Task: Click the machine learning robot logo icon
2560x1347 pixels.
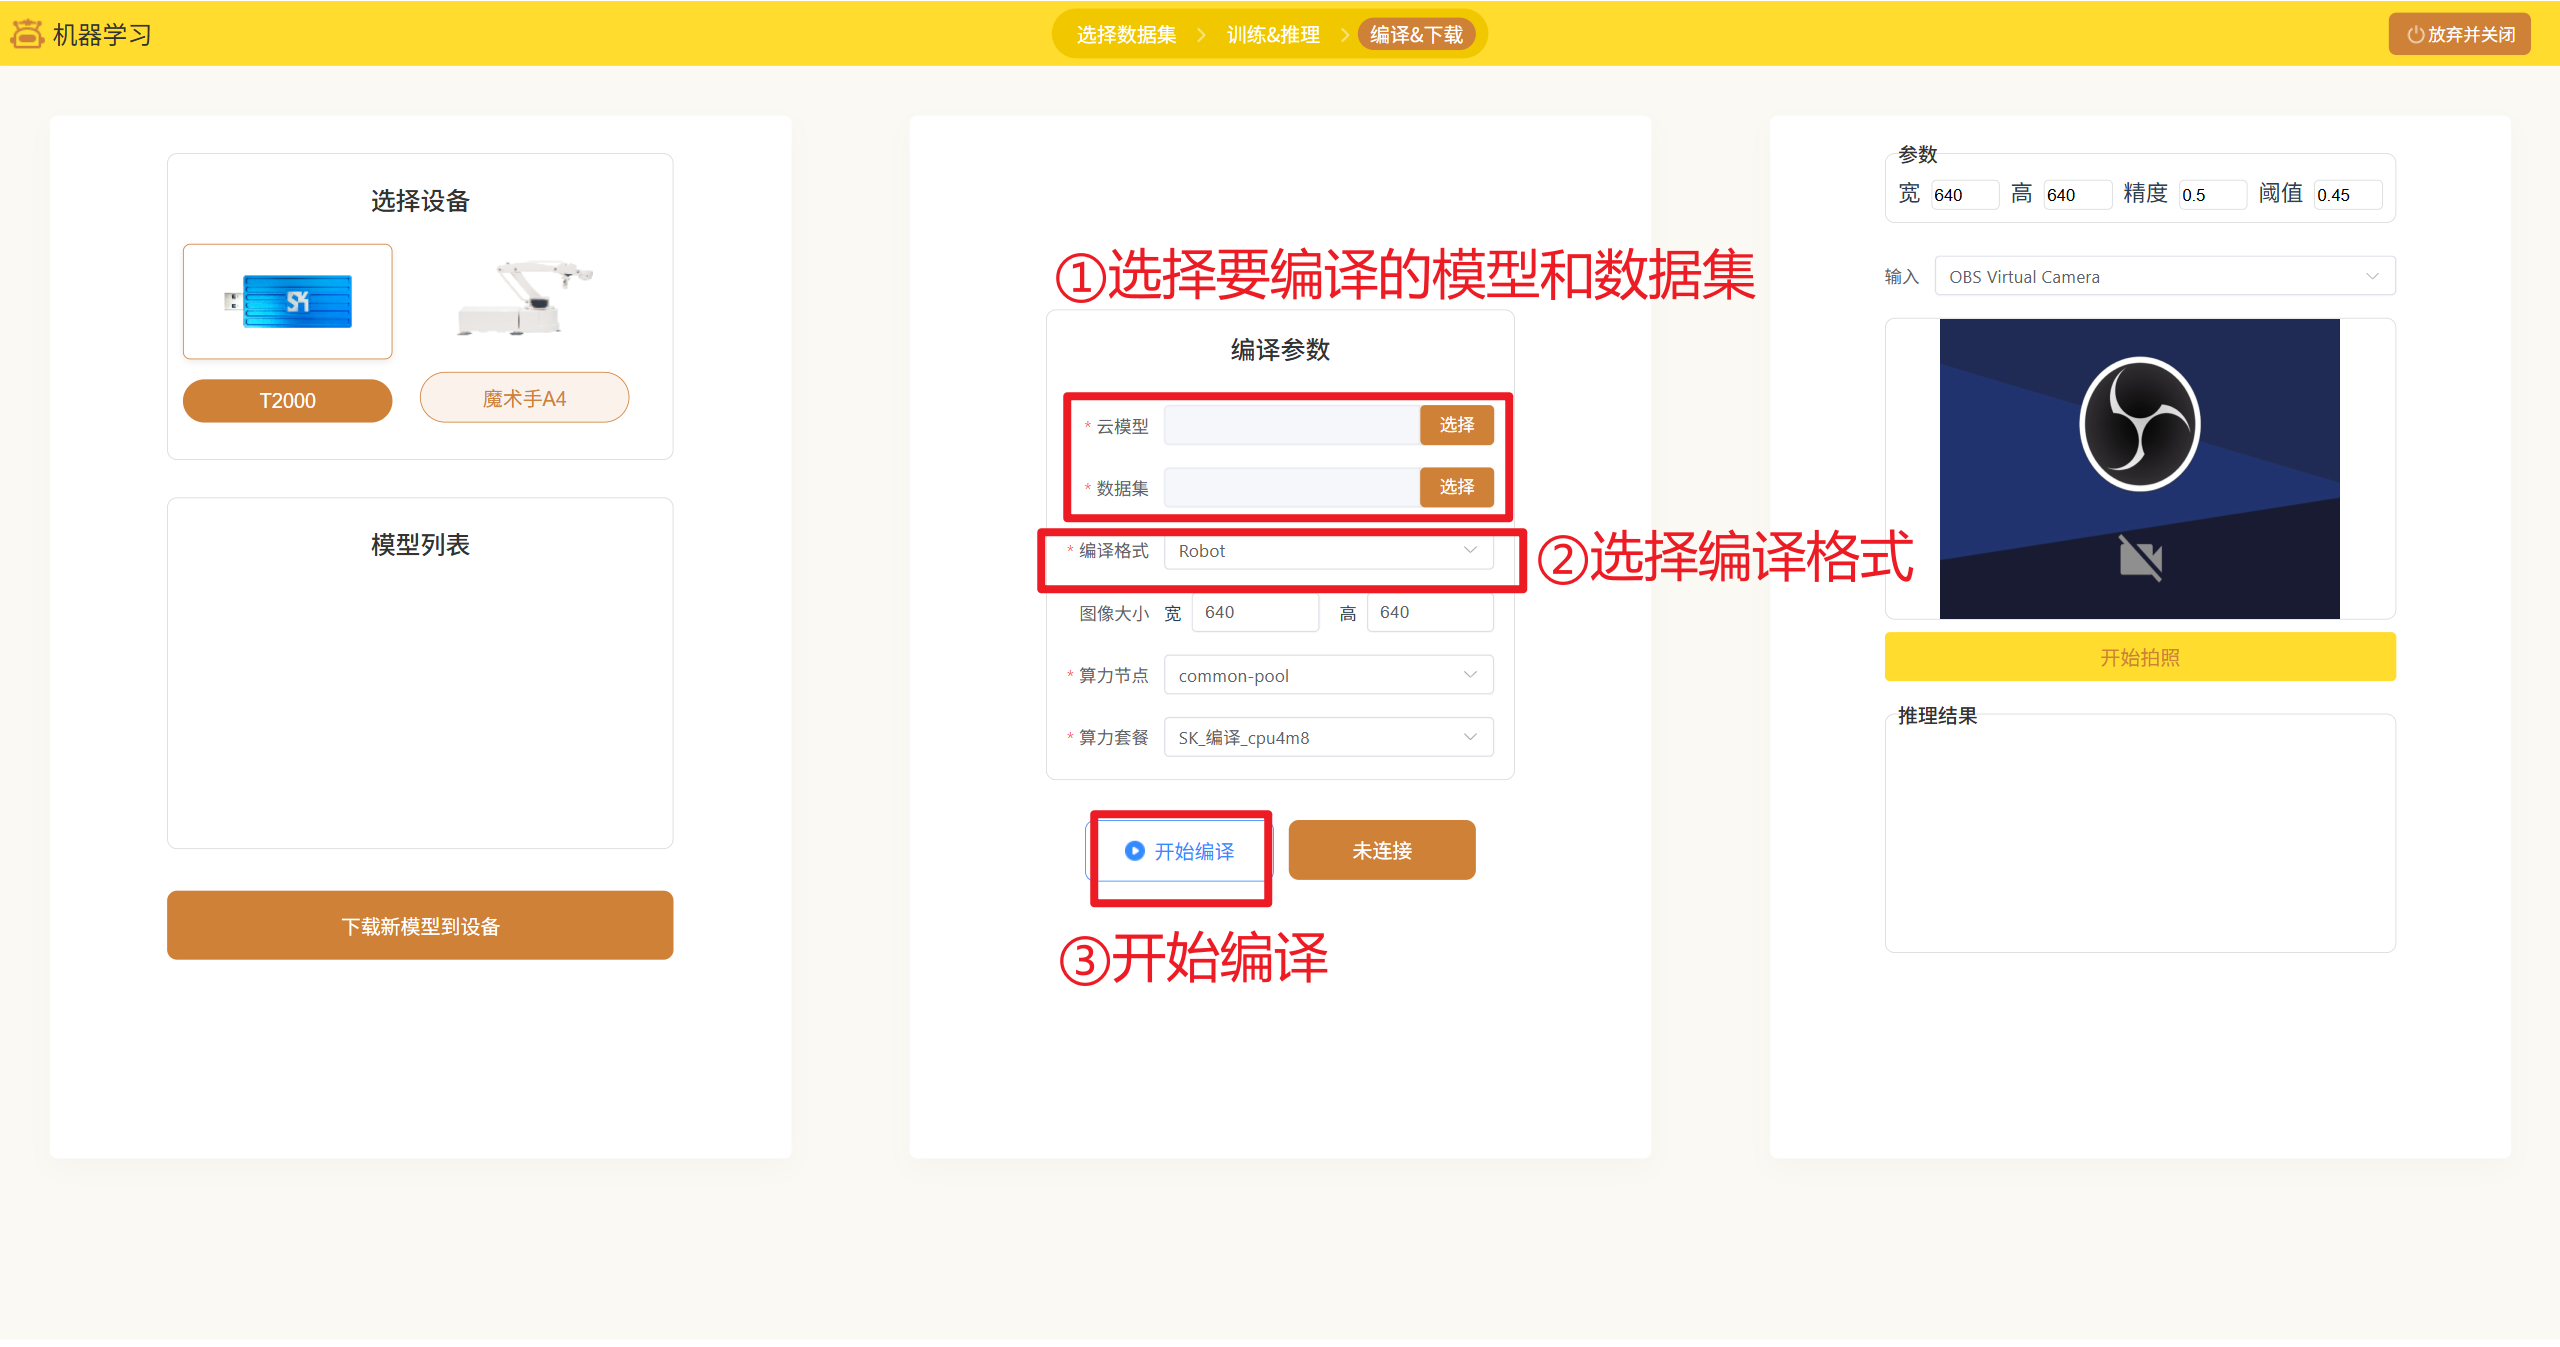Action: pyautogui.click(x=27, y=34)
